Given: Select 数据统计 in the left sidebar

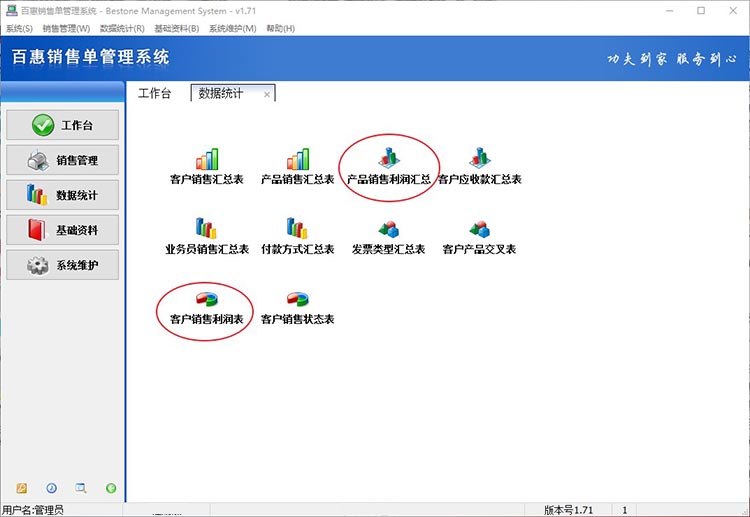Looking at the screenshot, I should (63, 195).
